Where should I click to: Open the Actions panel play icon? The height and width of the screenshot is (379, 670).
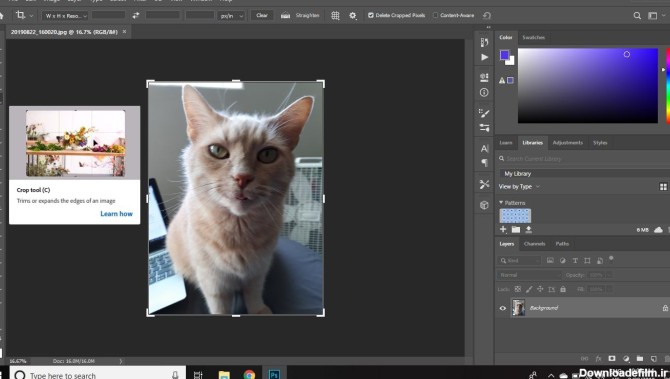click(484, 57)
